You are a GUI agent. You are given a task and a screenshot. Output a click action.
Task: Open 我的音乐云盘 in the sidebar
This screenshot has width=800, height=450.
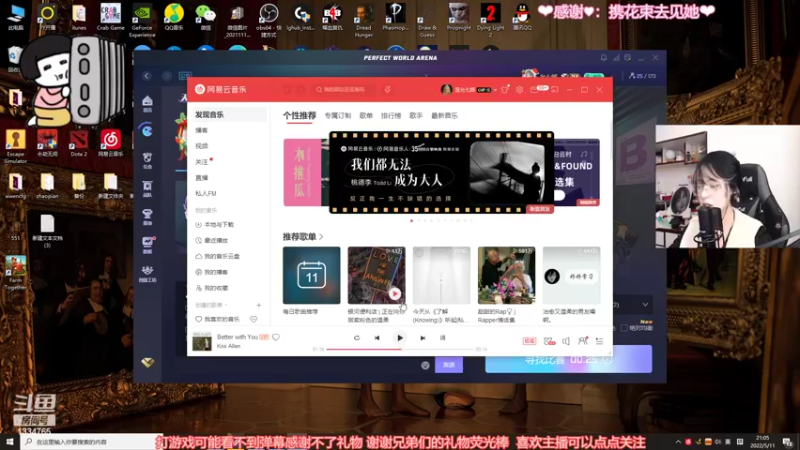click(x=217, y=256)
